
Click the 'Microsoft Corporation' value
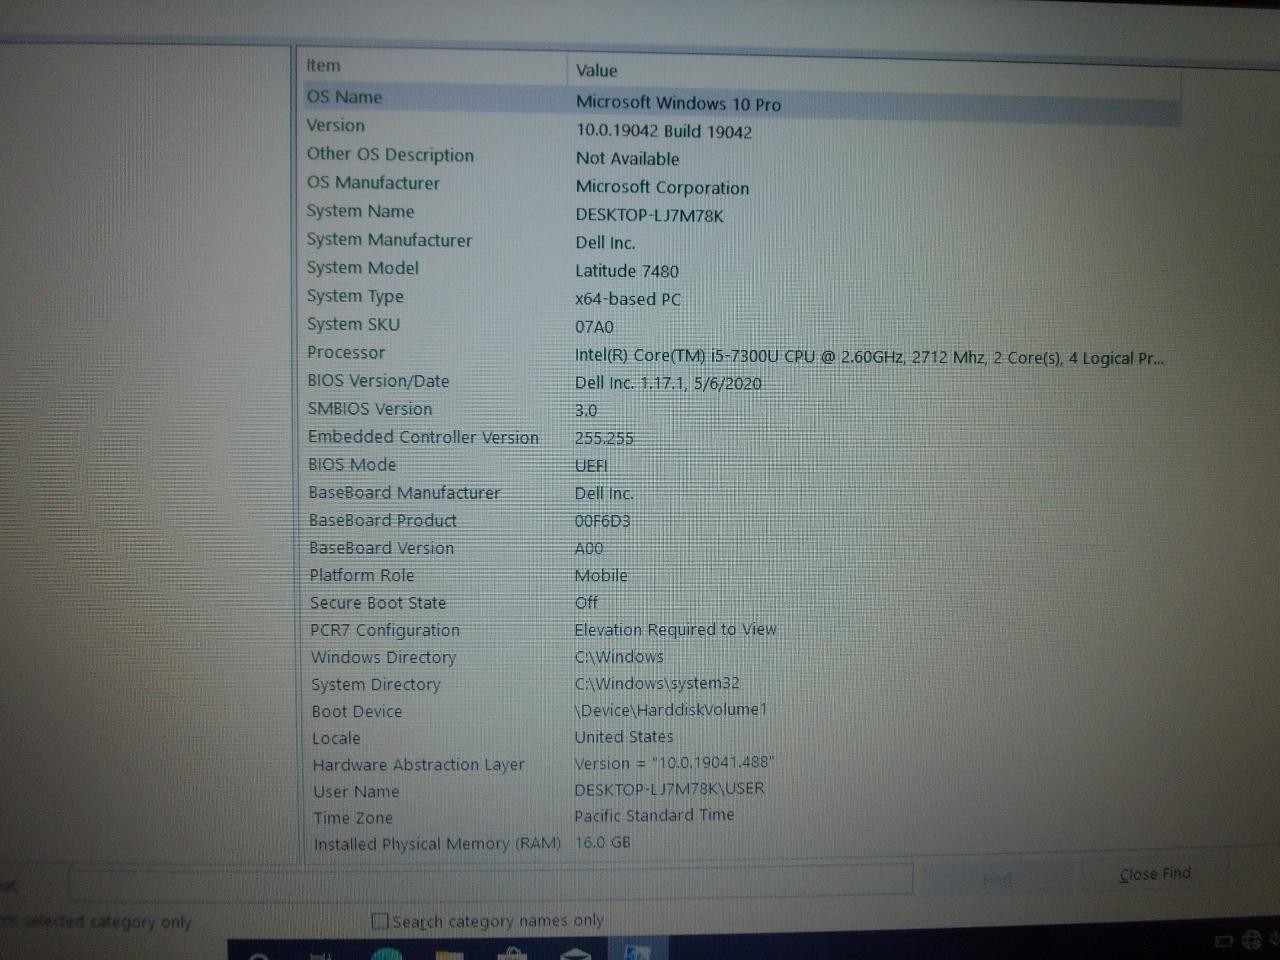(662, 187)
